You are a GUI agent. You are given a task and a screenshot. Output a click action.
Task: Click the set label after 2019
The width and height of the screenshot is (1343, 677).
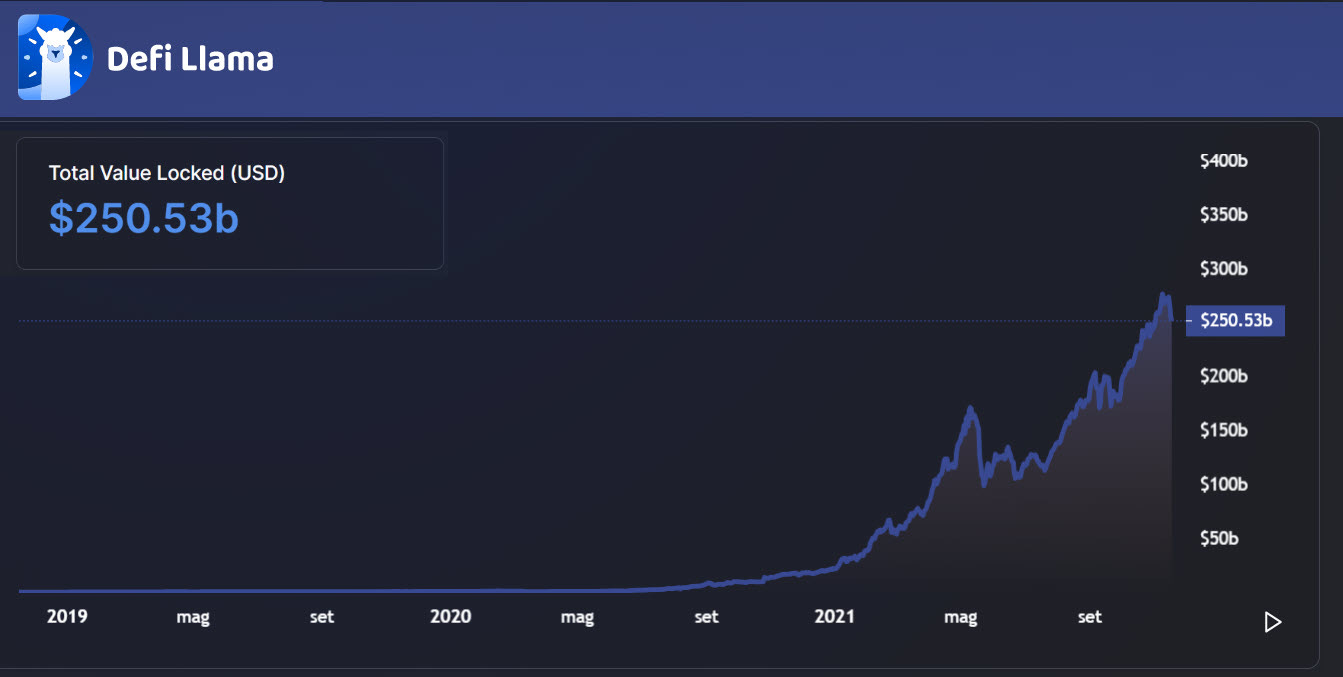click(322, 617)
